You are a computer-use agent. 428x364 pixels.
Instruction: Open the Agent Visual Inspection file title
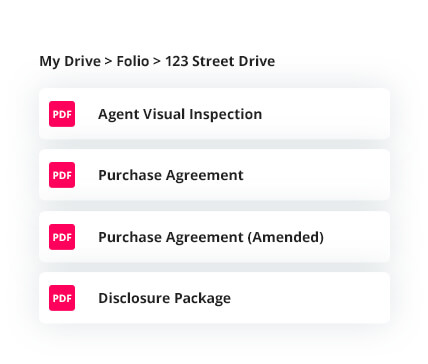click(x=180, y=114)
